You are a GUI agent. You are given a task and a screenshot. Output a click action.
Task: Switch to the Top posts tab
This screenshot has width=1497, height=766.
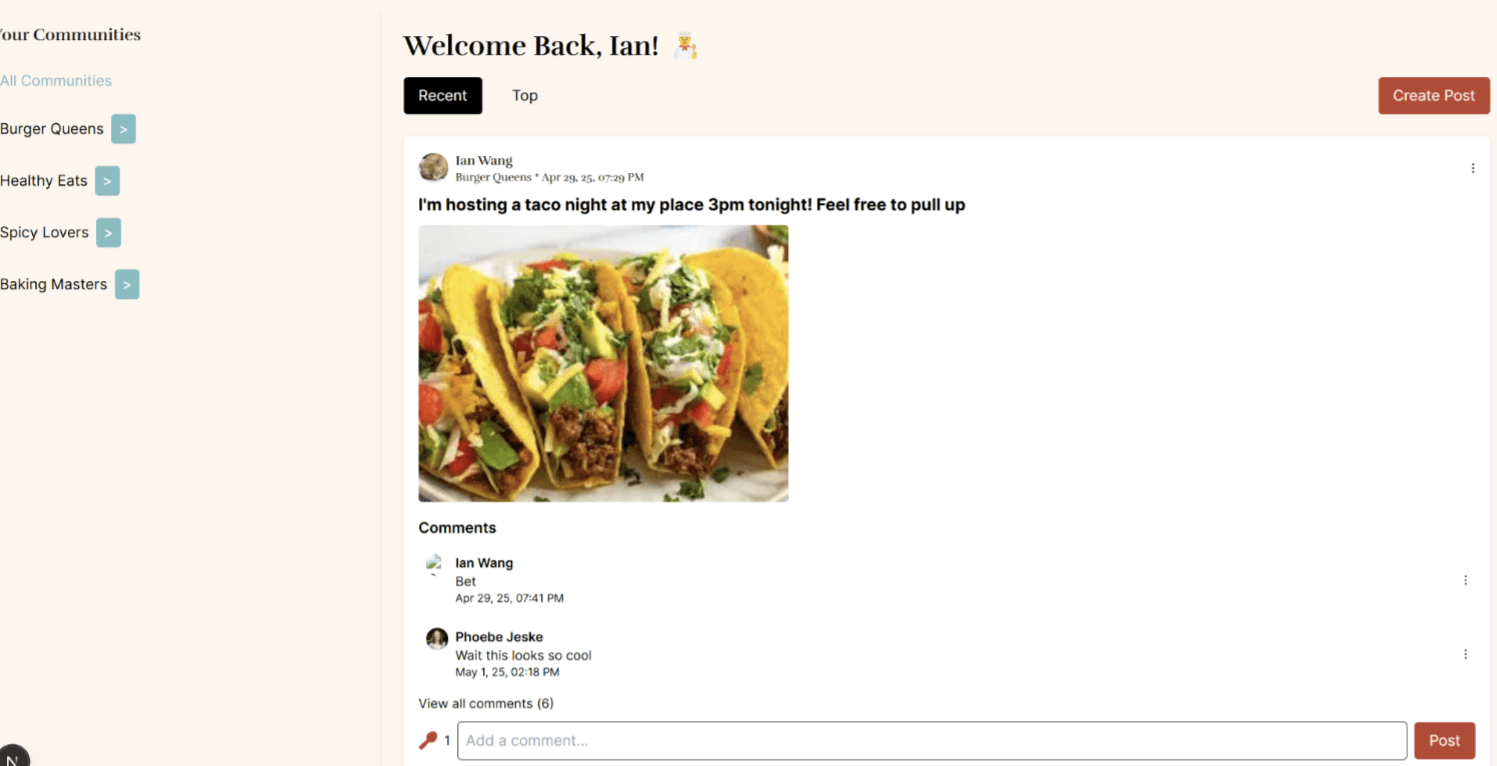[x=525, y=96]
